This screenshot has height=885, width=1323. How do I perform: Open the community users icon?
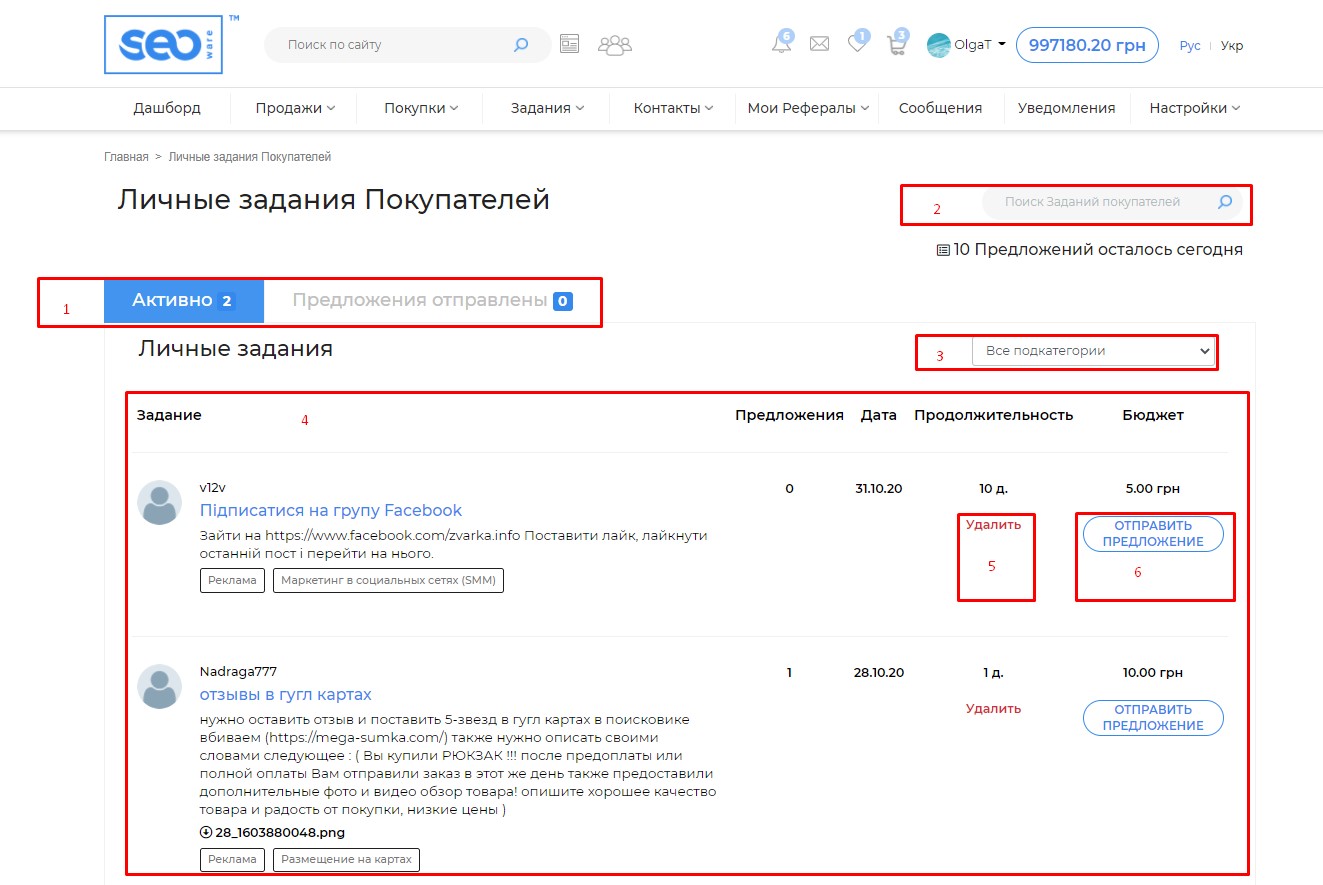[615, 45]
